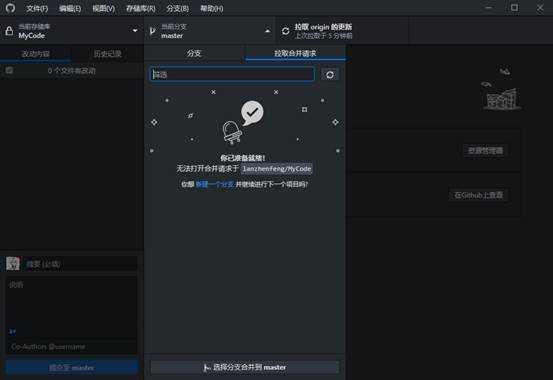Click the add co-authors icon
Screen dimensions: 553x380
tap(12, 331)
